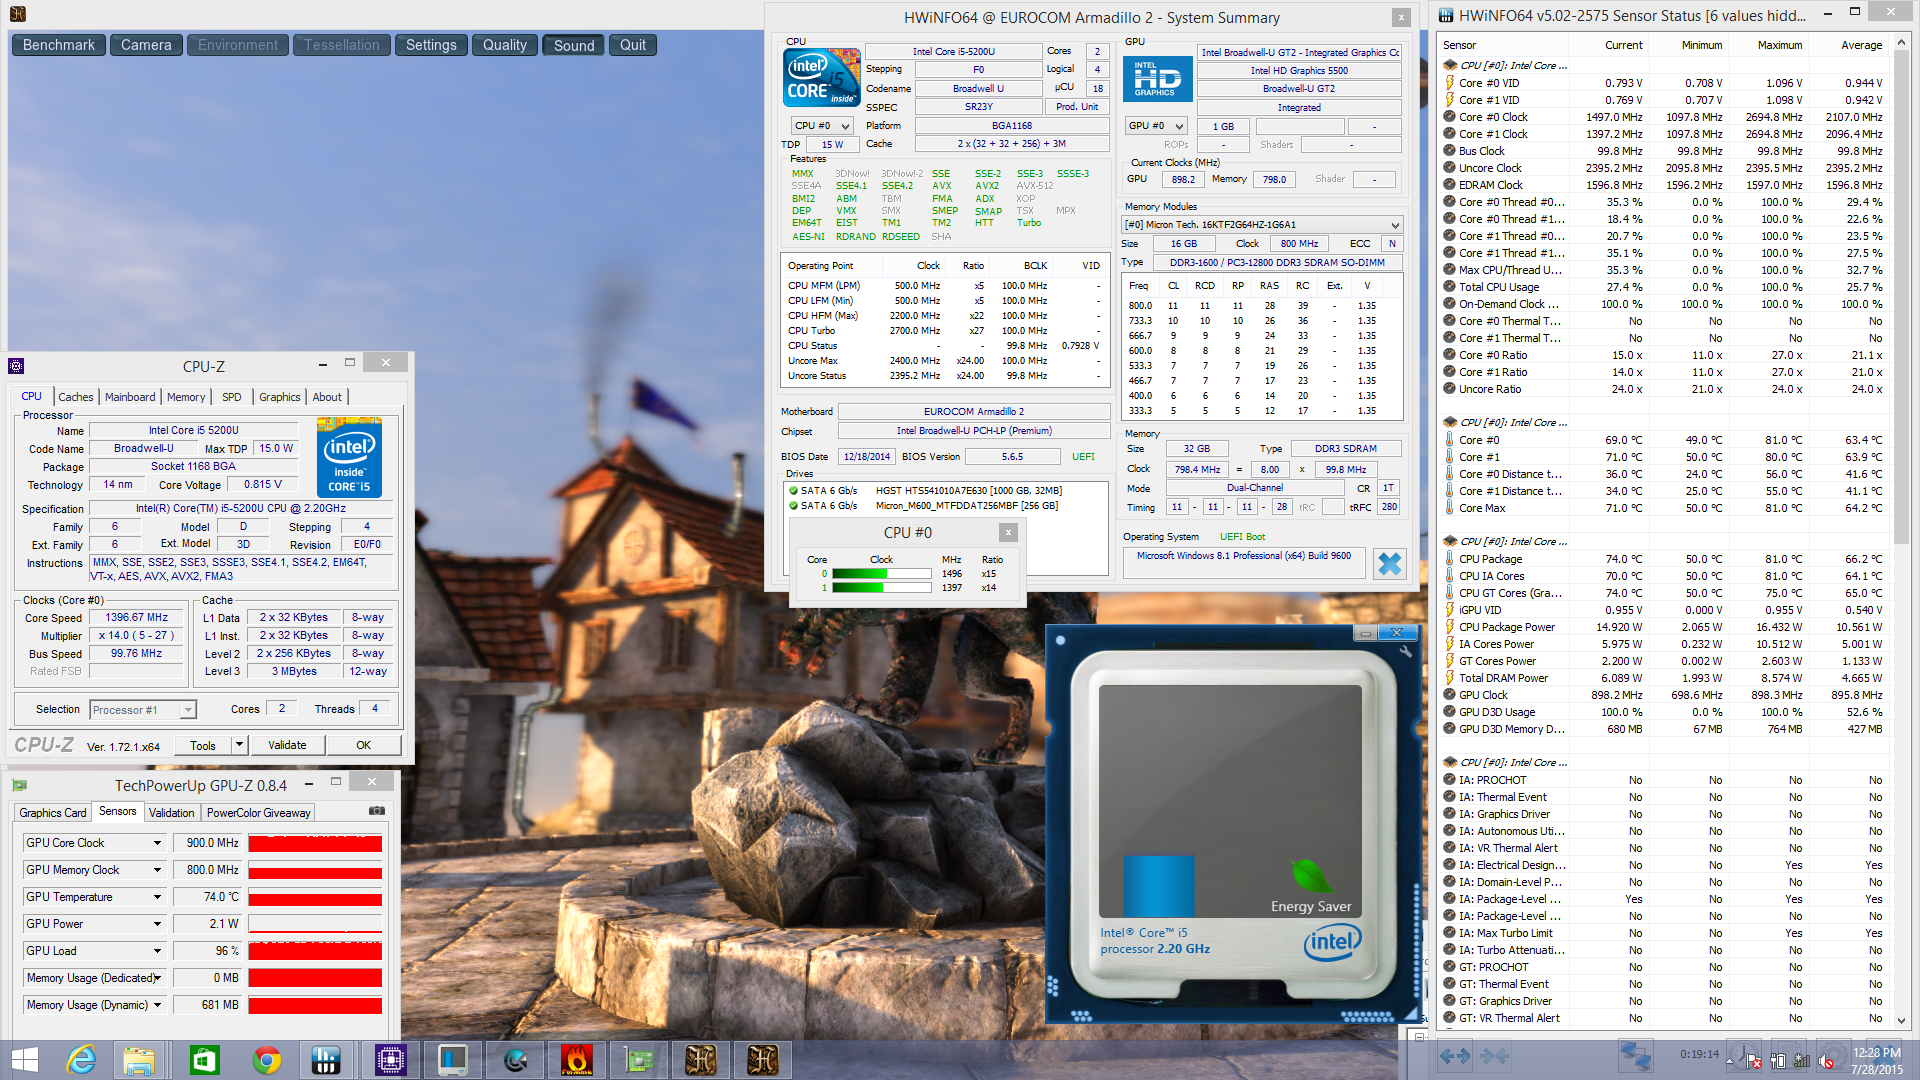The image size is (1920, 1080).
Task: Click the Tools button in CPU-Z
Action: [x=203, y=745]
